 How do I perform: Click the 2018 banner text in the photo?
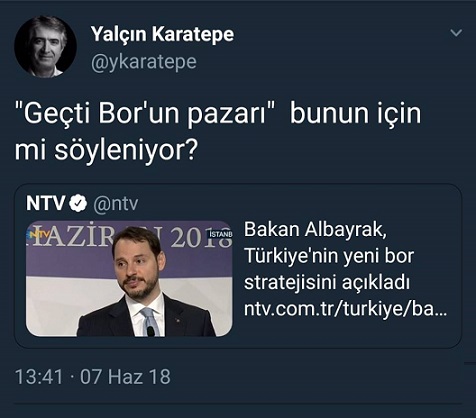(x=201, y=238)
